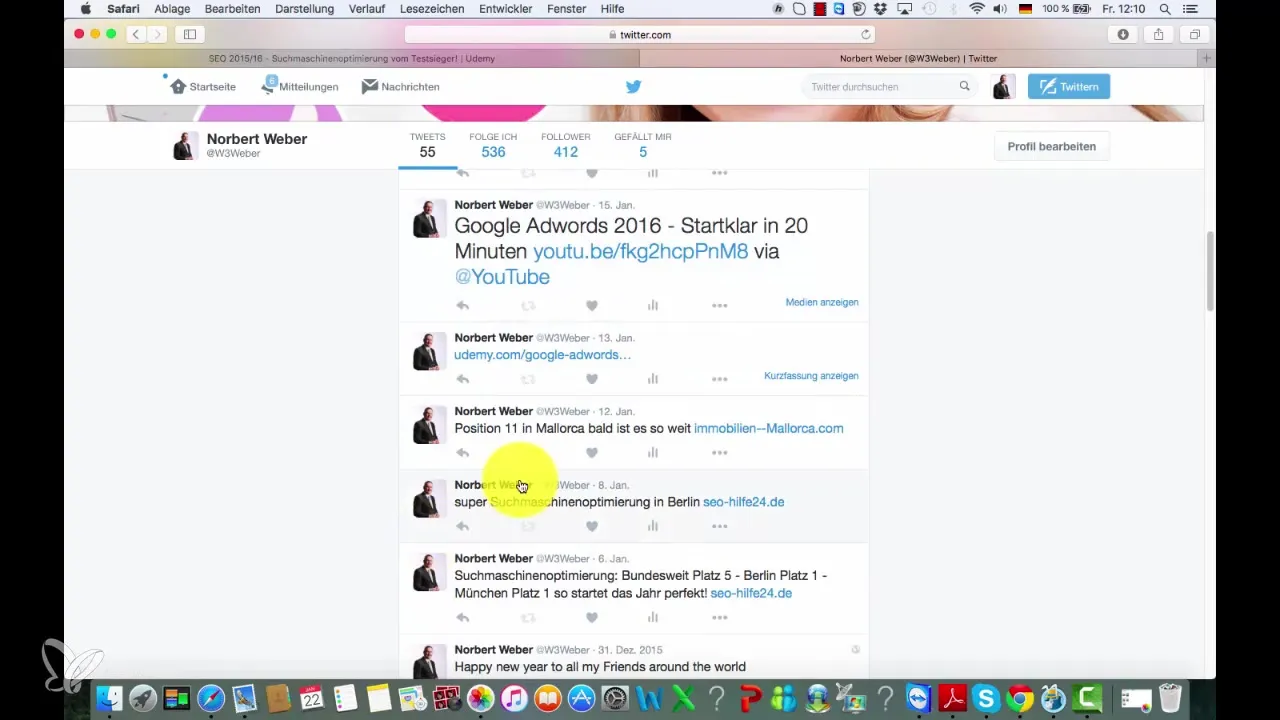Reload page in Safari address bar
Viewport: 1280px width, 720px height.
click(x=866, y=34)
